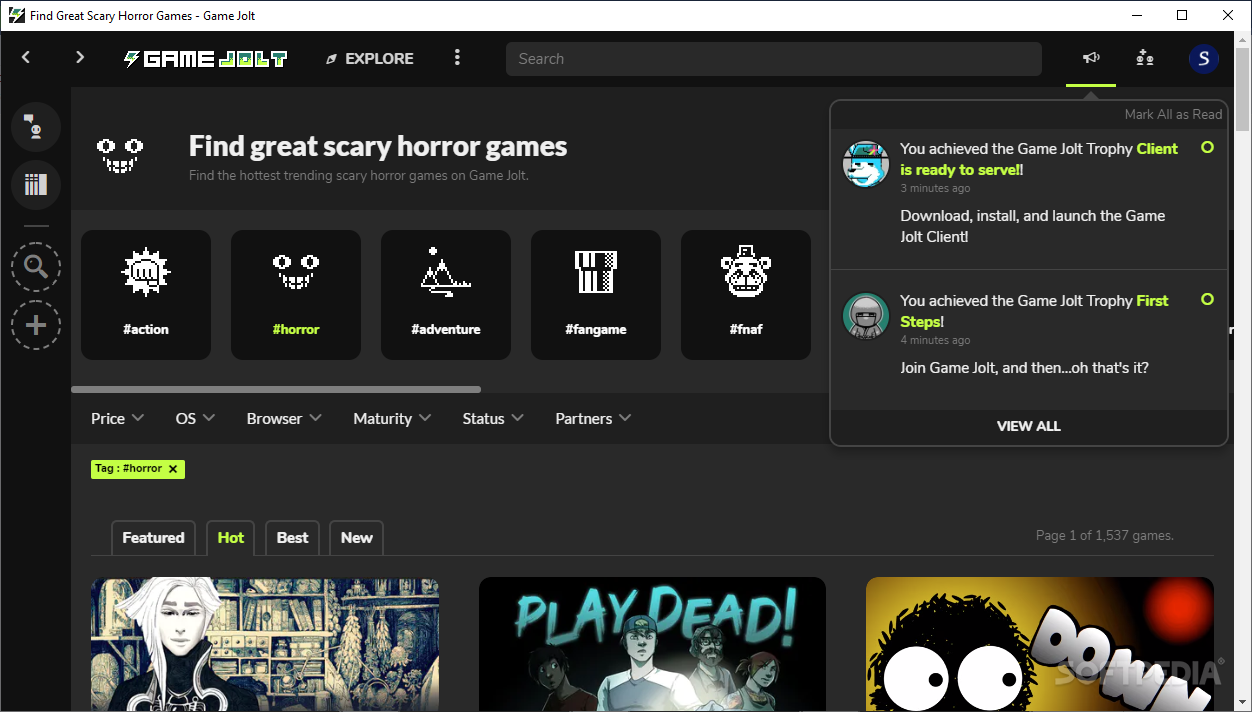
Task: Switch to the Hot tab
Action: pos(231,538)
